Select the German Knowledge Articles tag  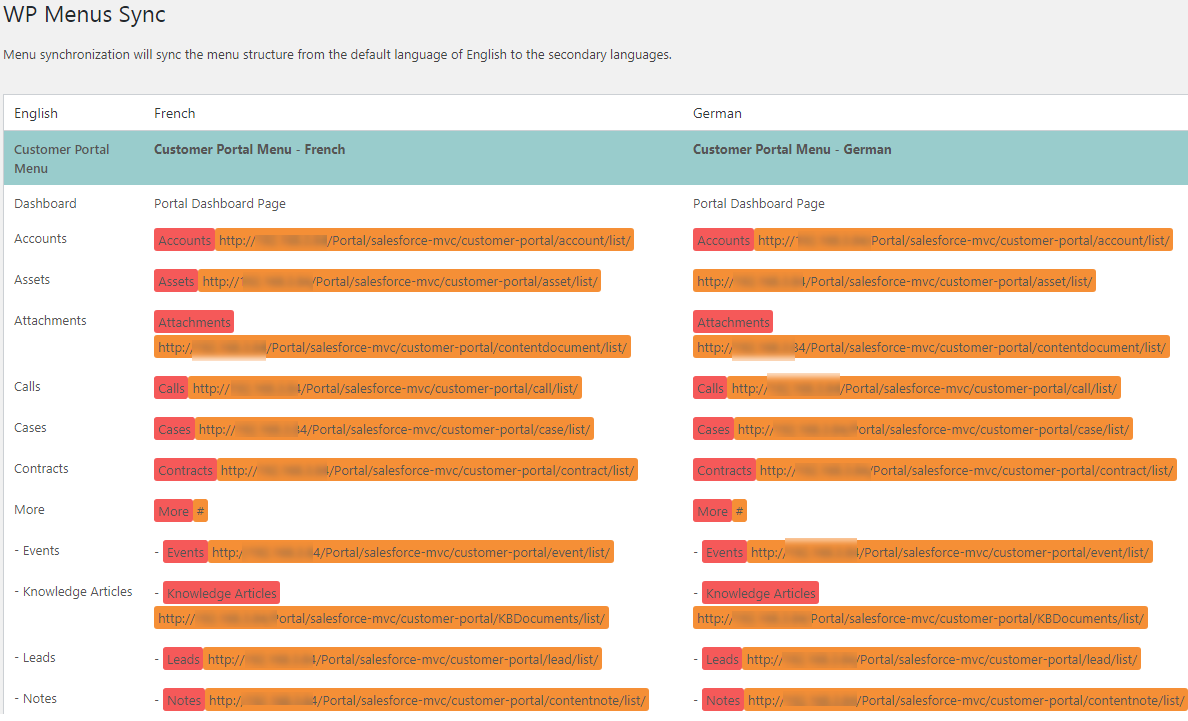pos(760,593)
